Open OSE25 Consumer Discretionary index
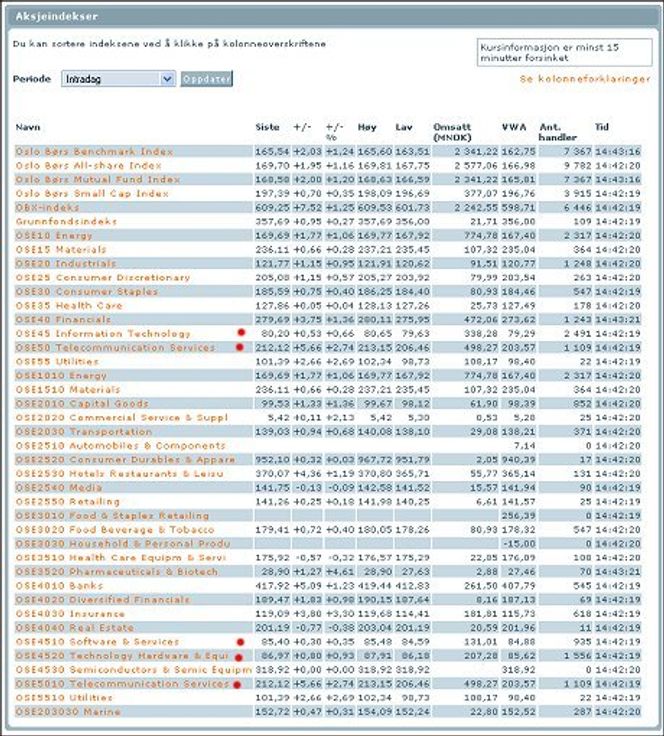 tap(103, 277)
